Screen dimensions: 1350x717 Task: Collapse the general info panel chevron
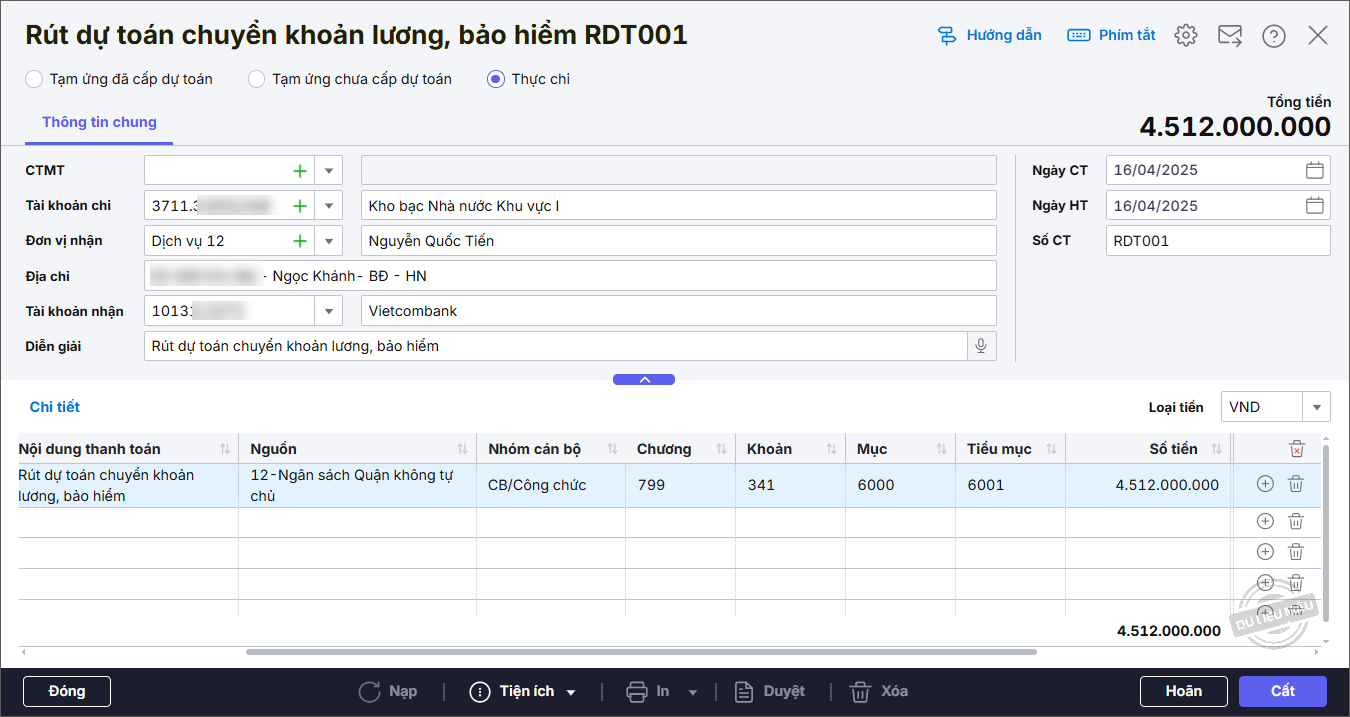click(x=644, y=380)
